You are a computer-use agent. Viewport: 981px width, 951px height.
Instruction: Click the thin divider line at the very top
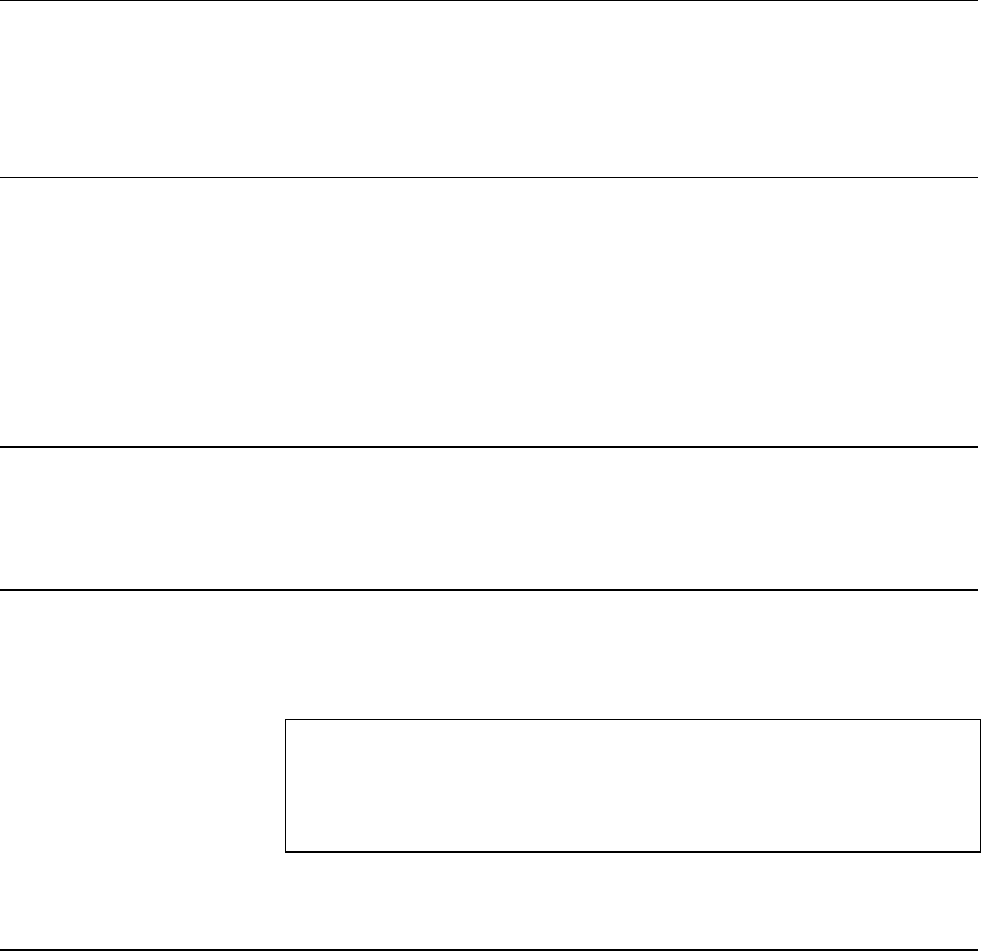489,1
